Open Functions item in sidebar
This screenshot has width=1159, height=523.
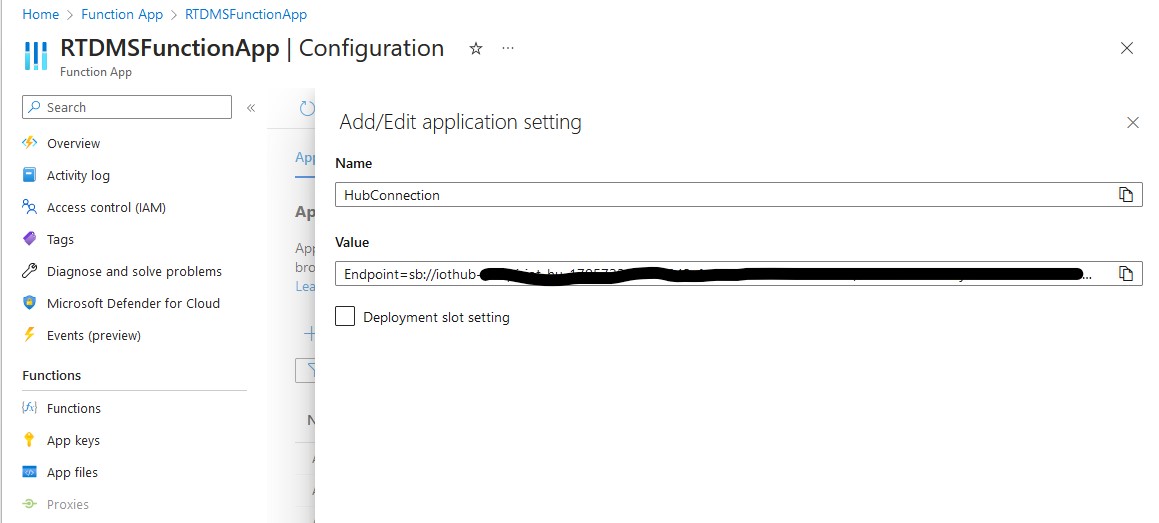(73, 409)
